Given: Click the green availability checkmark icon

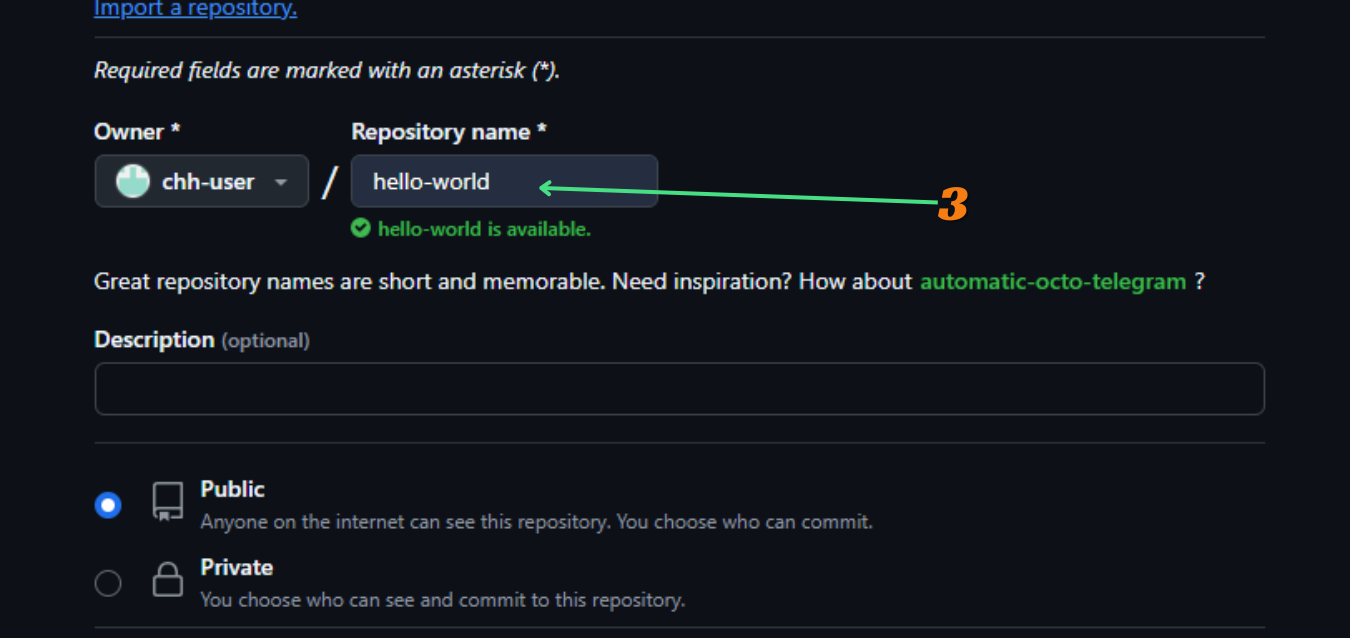Looking at the screenshot, I should point(361,229).
